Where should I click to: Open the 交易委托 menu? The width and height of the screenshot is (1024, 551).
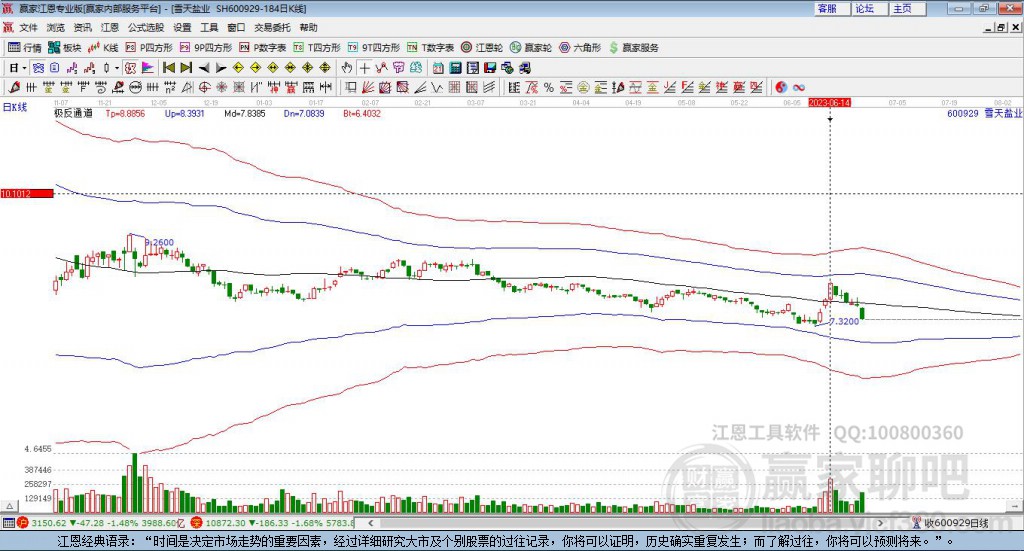(272, 27)
